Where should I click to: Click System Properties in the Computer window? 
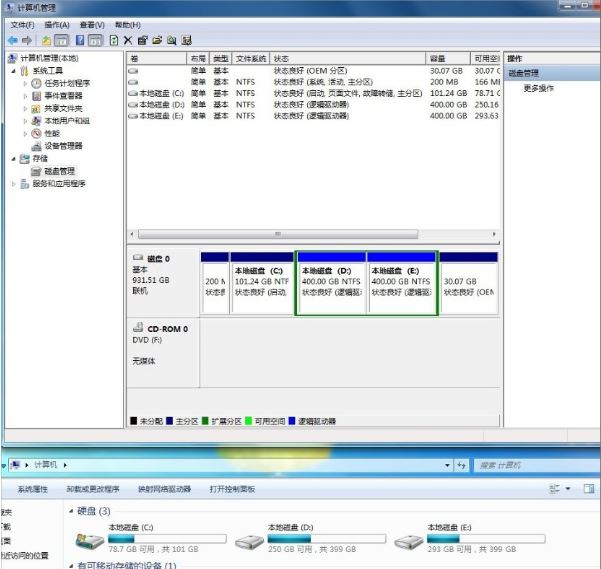tap(33, 489)
